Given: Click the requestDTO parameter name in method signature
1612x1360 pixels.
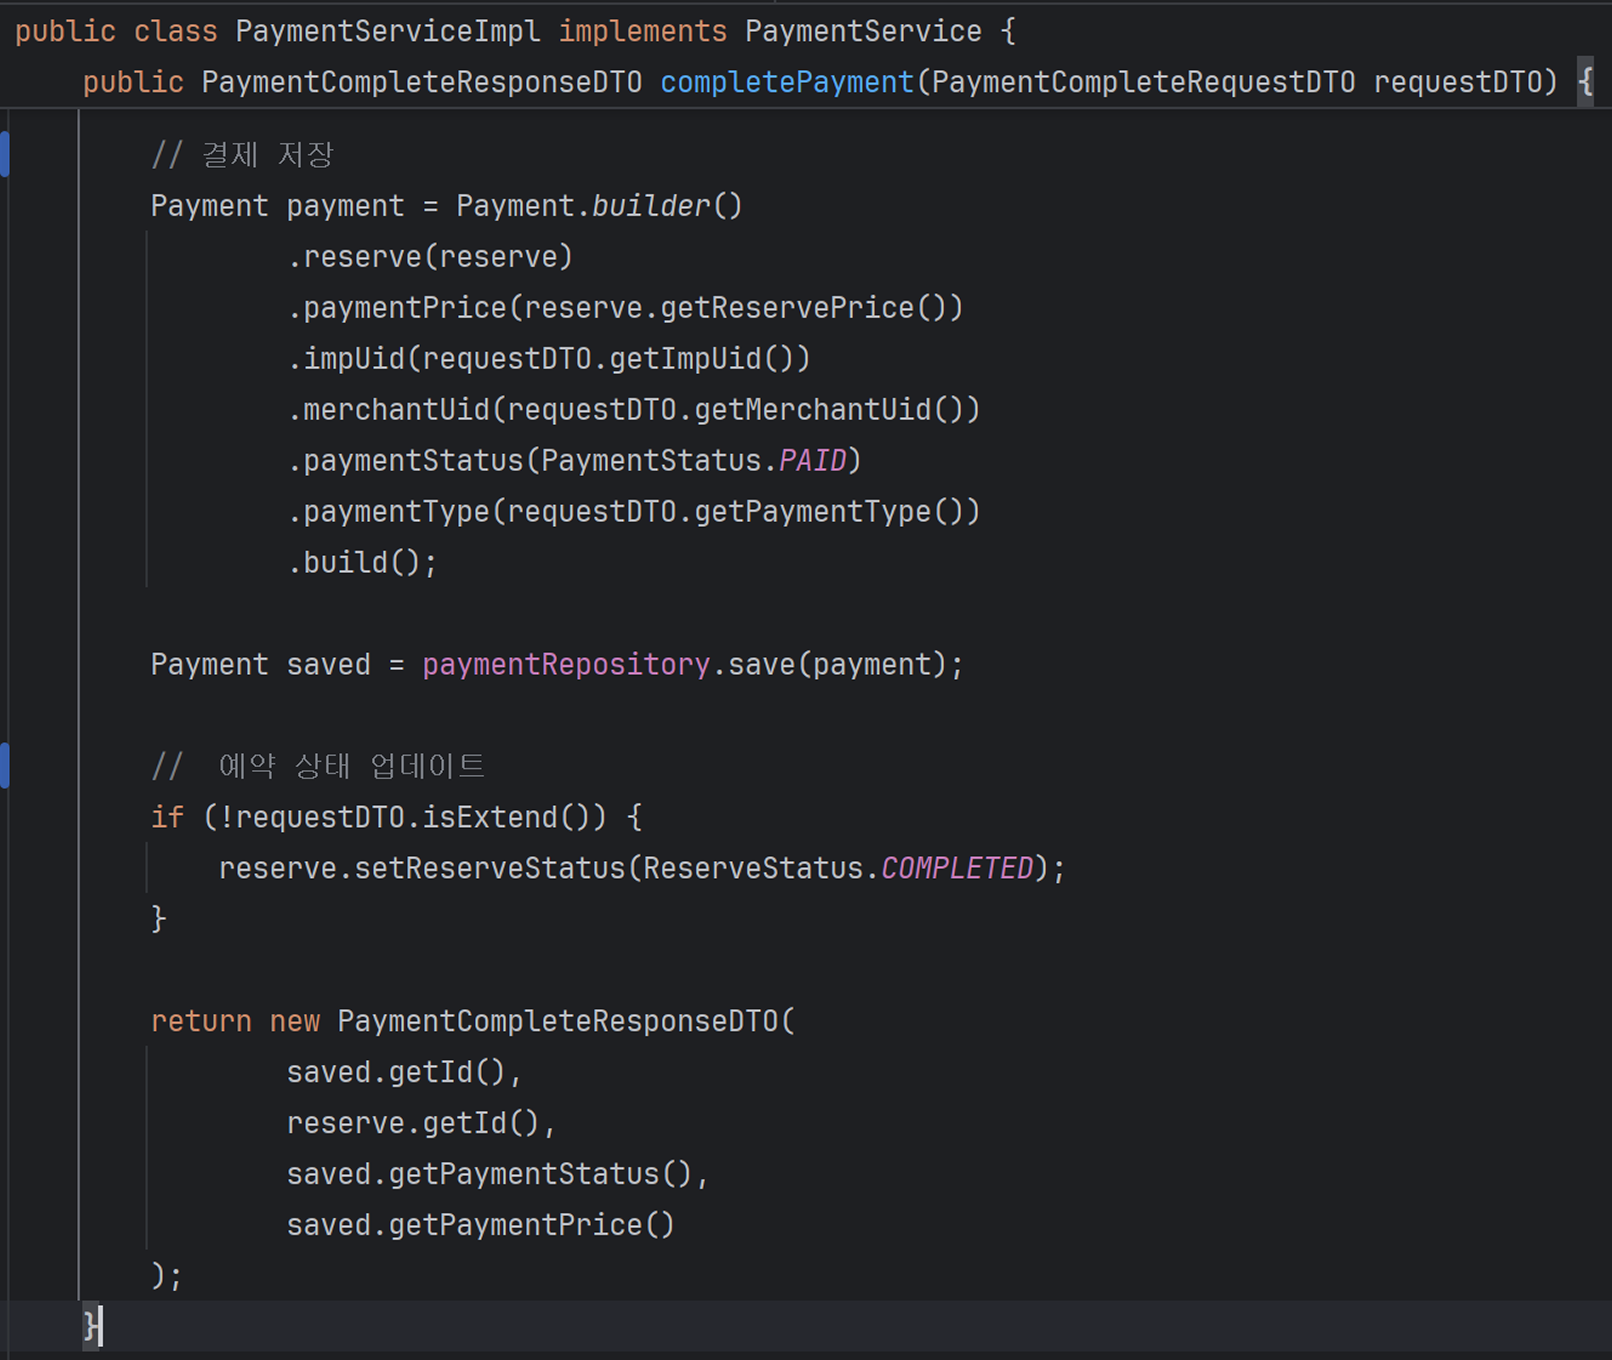Looking at the screenshot, I should point(1457,83).
